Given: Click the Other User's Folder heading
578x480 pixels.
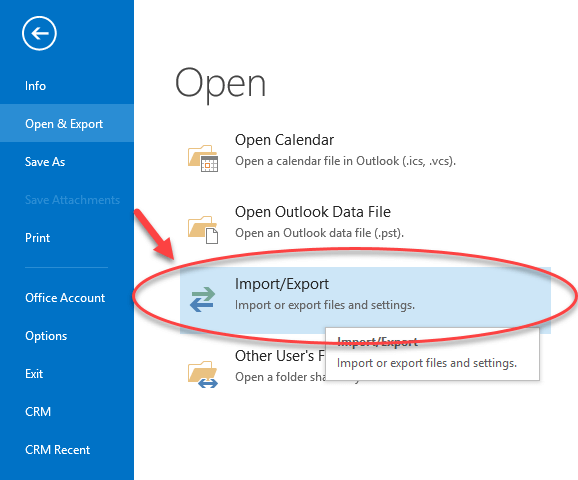Looking at the screenshot, I should click(x=280, y=356).
